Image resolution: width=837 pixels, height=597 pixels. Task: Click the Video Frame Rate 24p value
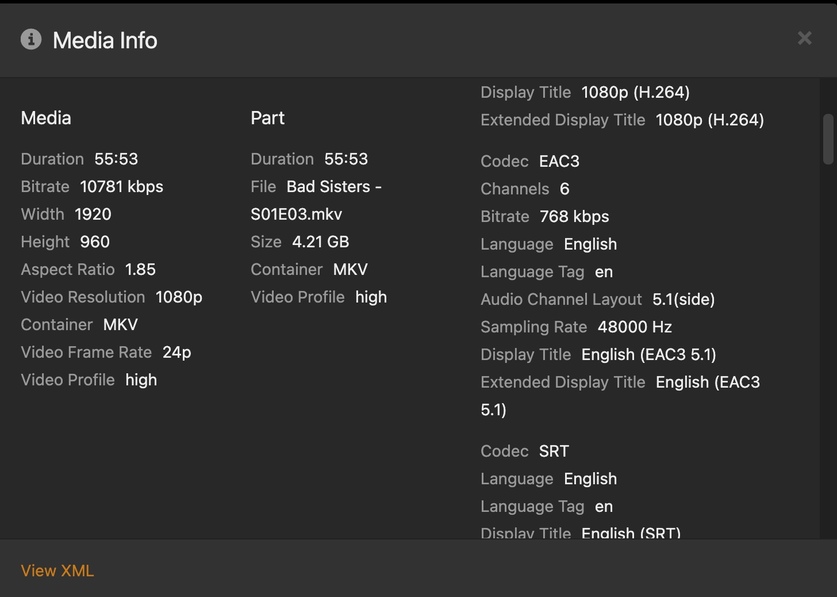tap(177, 352)
